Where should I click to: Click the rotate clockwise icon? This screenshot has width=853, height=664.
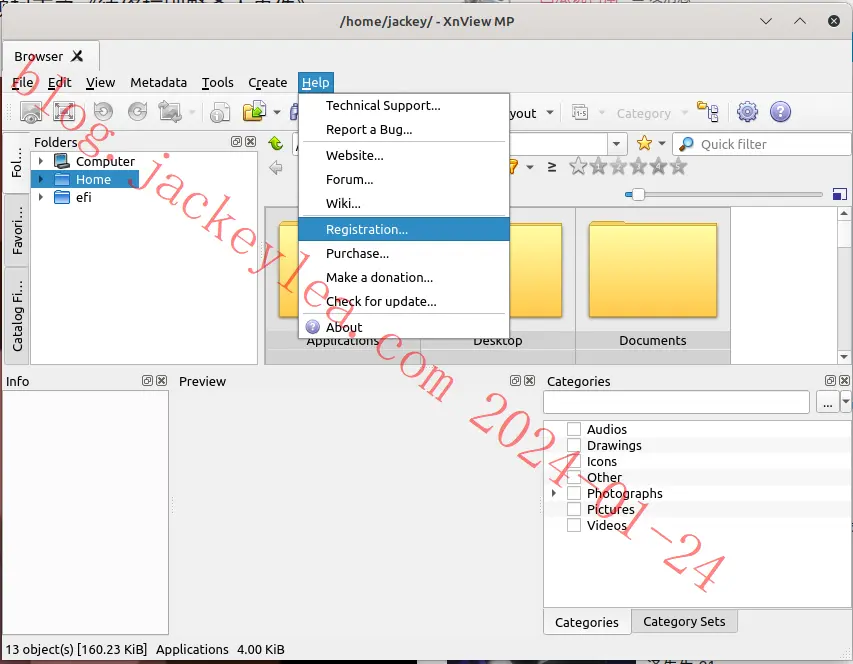pyautogui.click(x=138, y=112)
